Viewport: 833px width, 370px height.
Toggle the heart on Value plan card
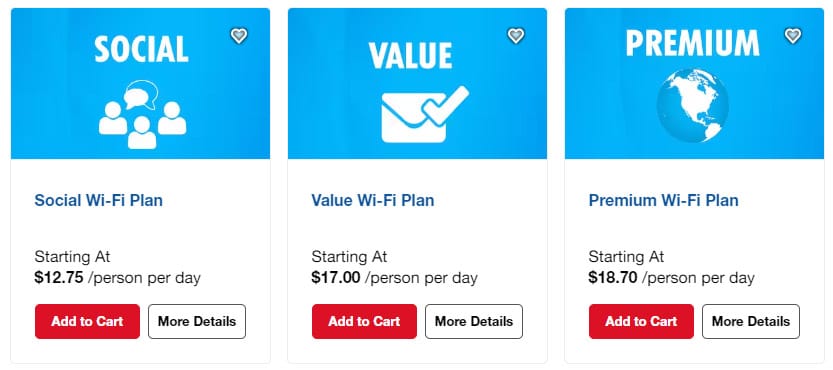[516, 36]
